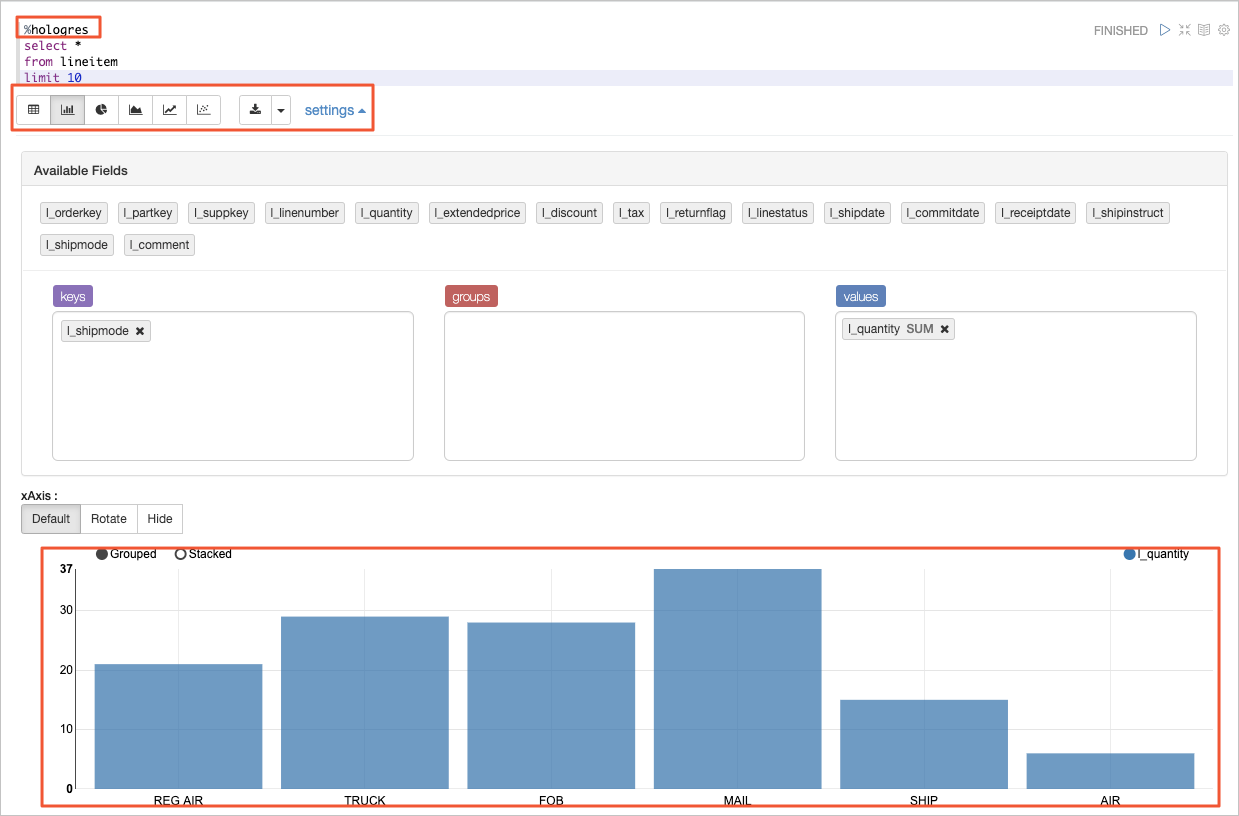Image resolution: width=1239 pixels, height=816 pixels.
Task: Select the area chart view icon
Action: tap(136, 110)
